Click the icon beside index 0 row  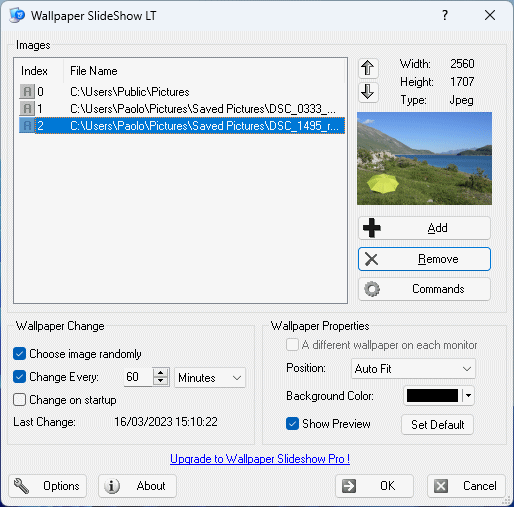pyautogui.click(x=27, y=92)
